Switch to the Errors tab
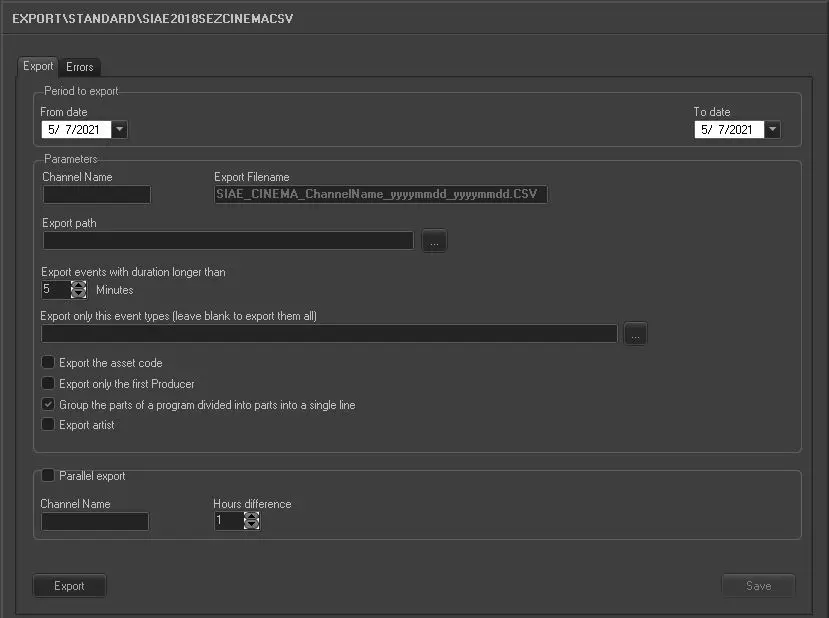Screen dimensions: 829x618 click(x=80, y=67)
